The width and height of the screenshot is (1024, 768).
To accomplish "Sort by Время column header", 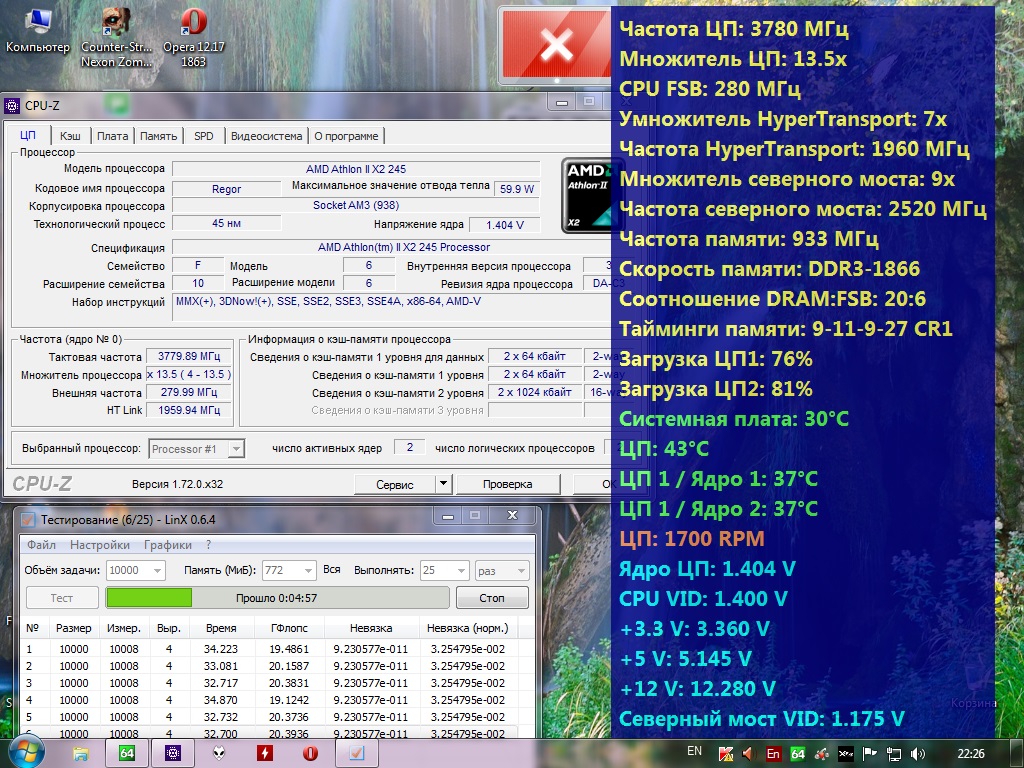I will pyautogui.click(x=221, y=628).
